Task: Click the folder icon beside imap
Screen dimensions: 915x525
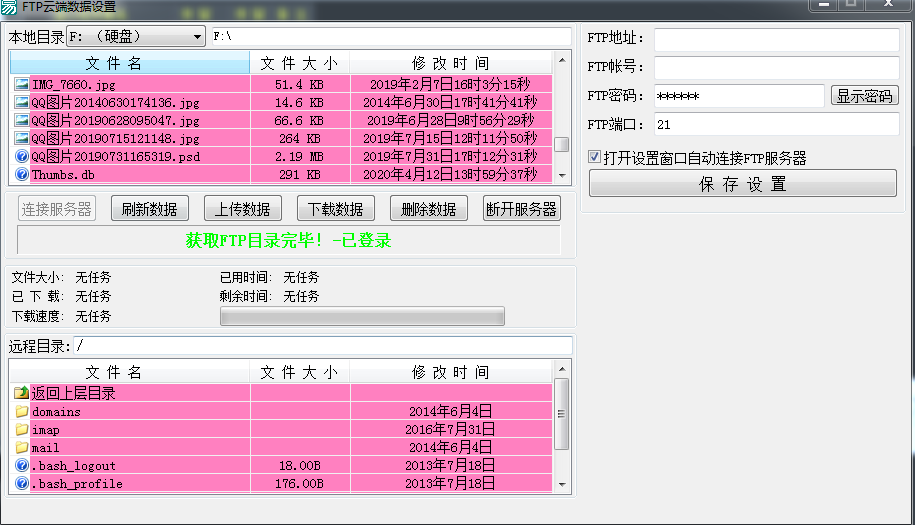Action: 22,429
